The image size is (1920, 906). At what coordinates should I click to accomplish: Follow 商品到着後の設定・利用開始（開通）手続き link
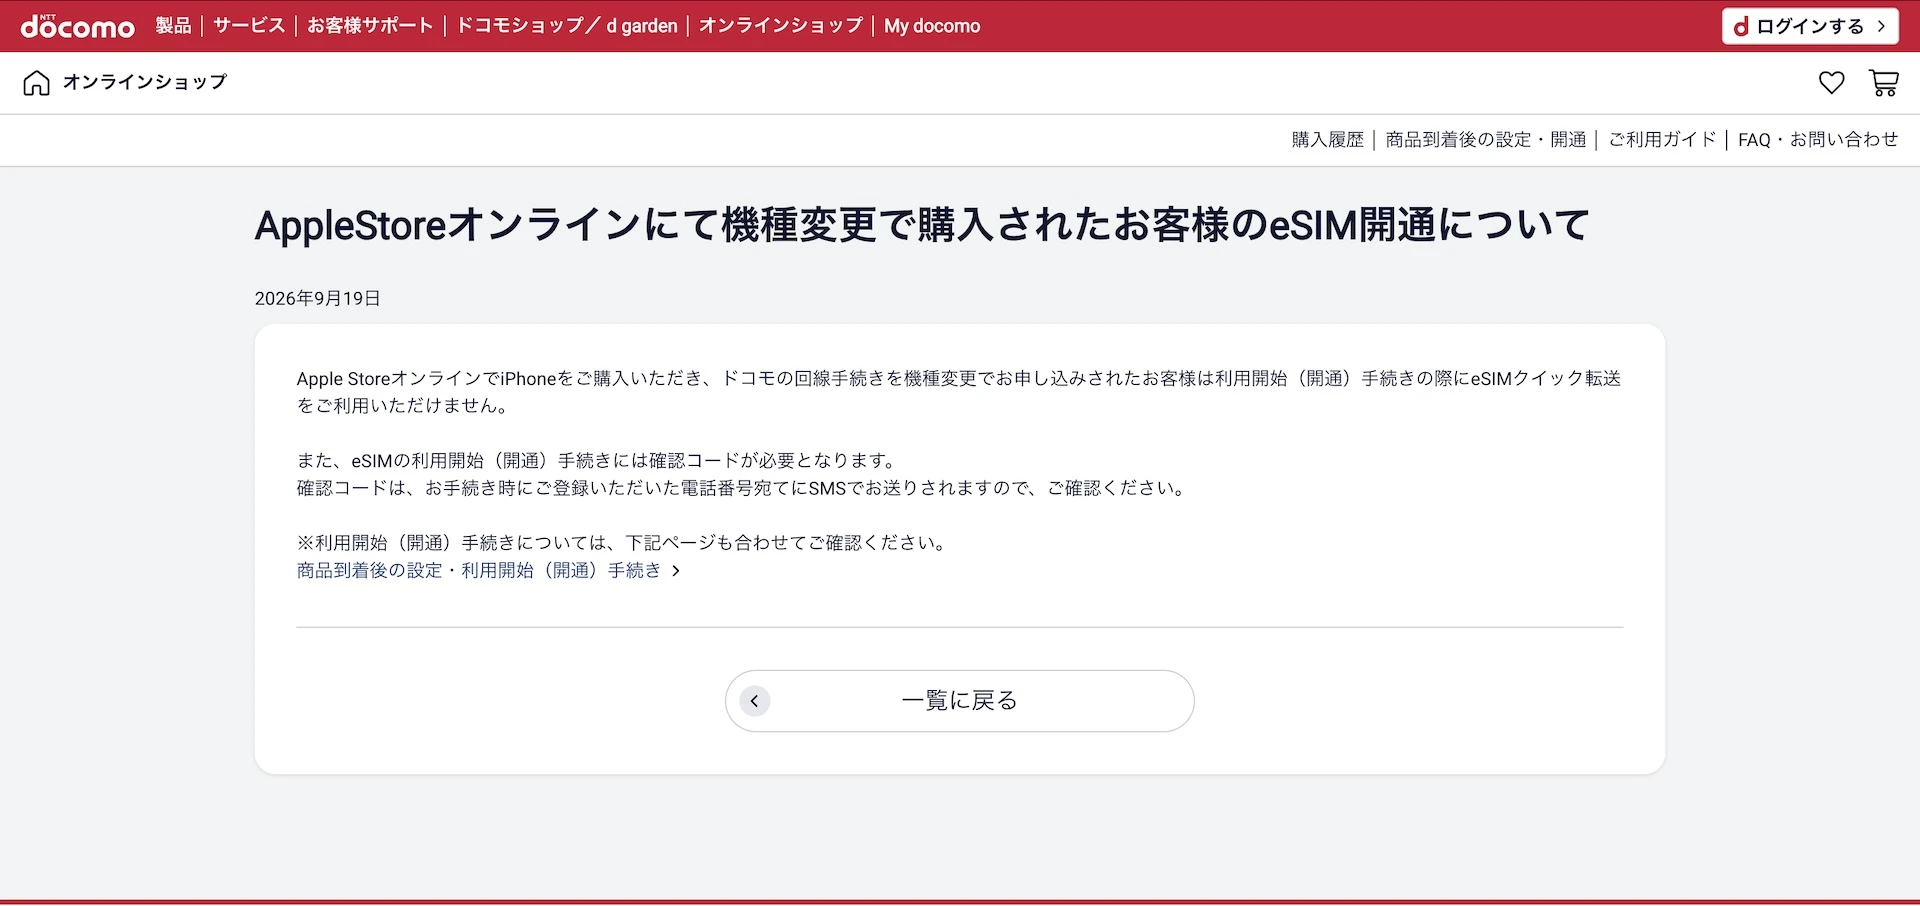479,571
